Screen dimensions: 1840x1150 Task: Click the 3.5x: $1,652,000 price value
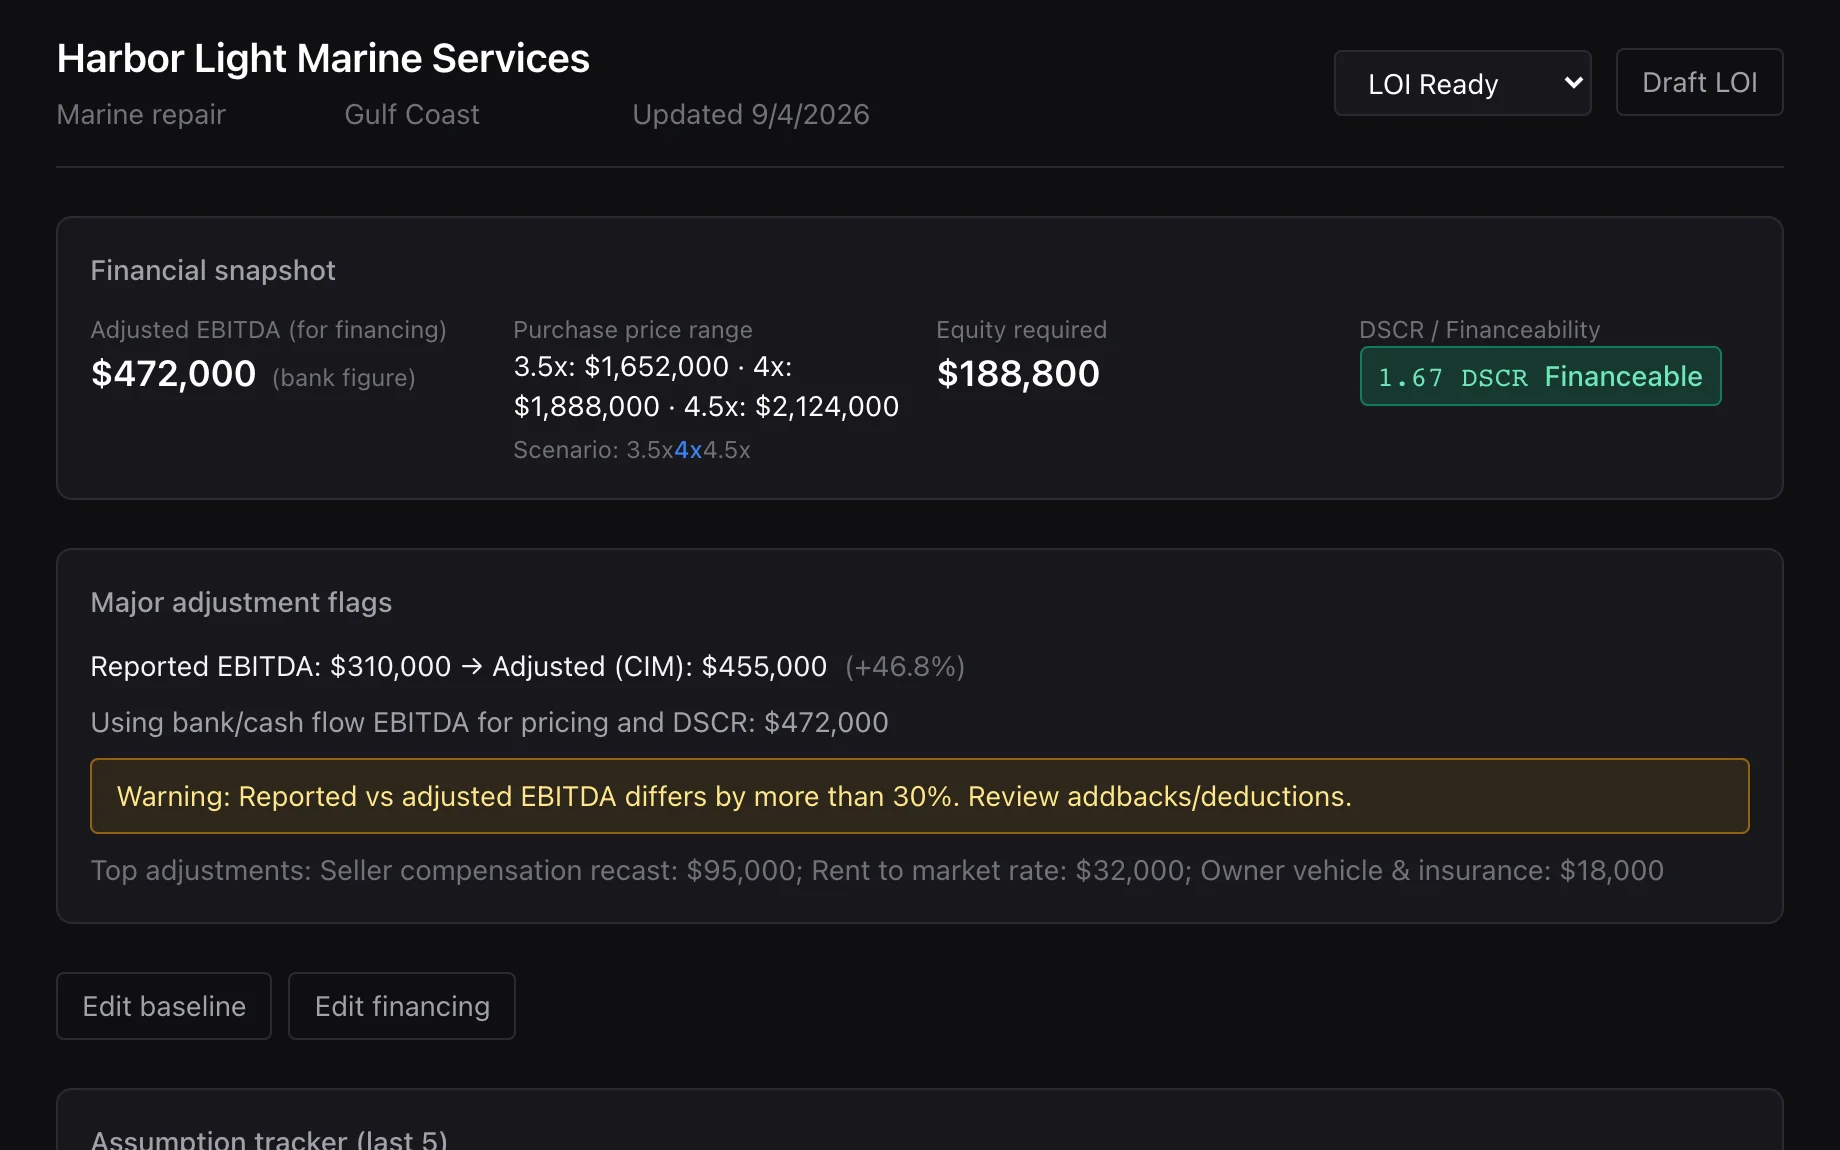[621, 367]
